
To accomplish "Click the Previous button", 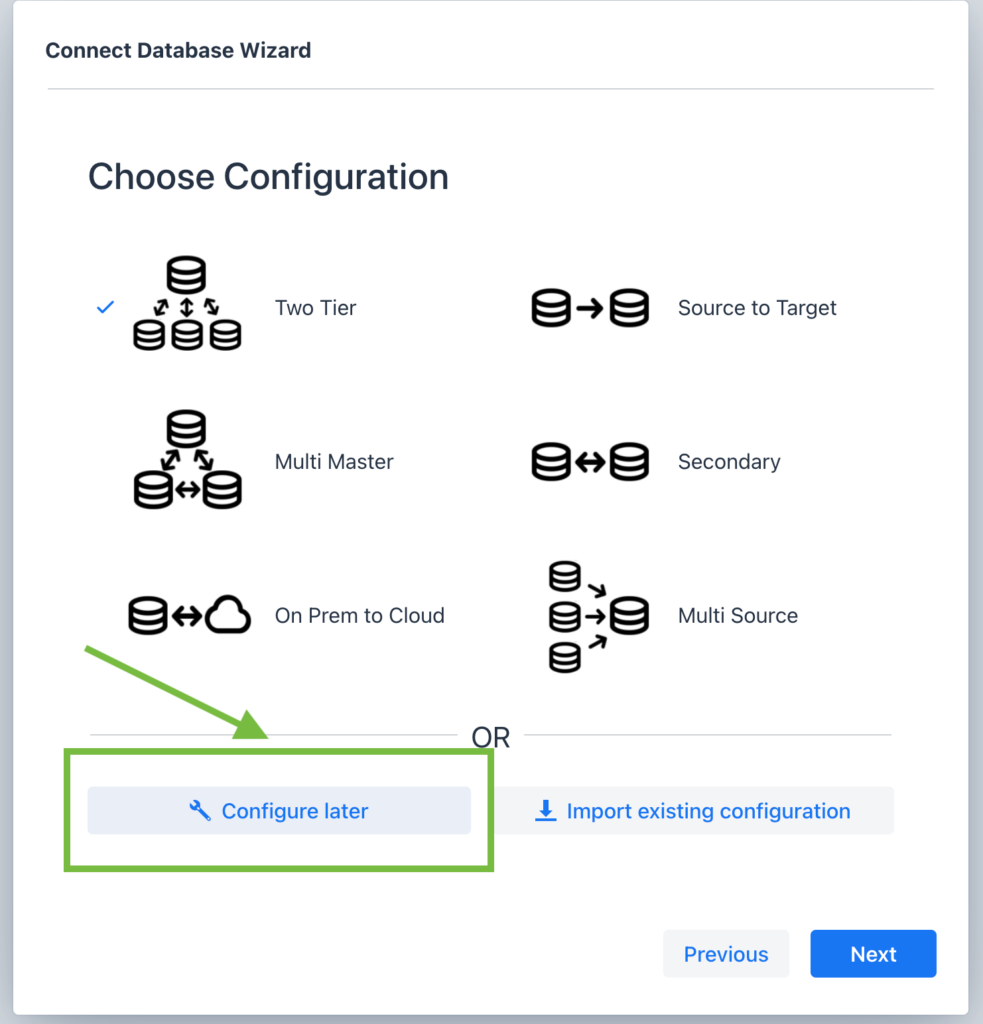I will [x=726, y=953].
